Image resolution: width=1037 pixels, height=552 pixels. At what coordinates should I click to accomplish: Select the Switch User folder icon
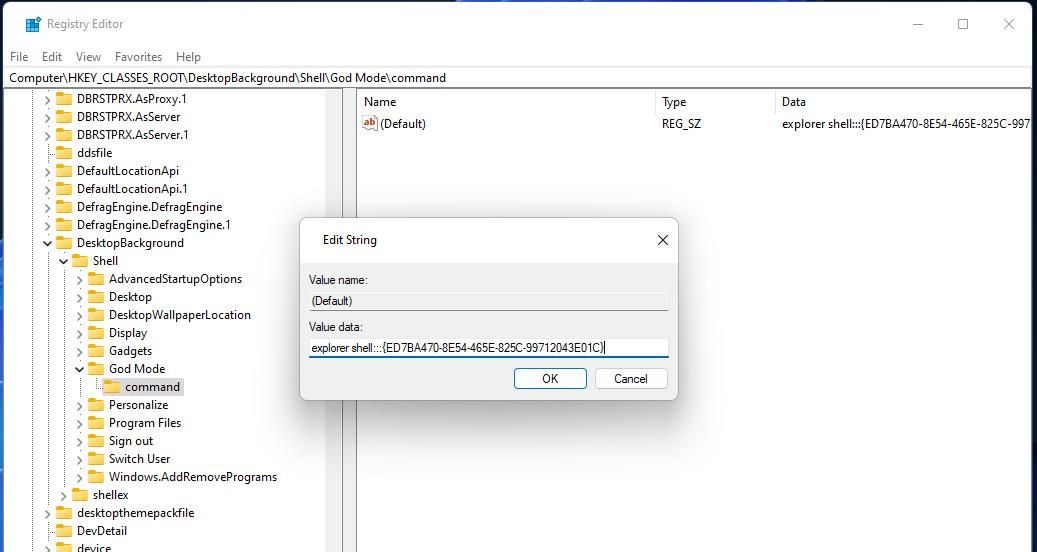click(97, 458)
